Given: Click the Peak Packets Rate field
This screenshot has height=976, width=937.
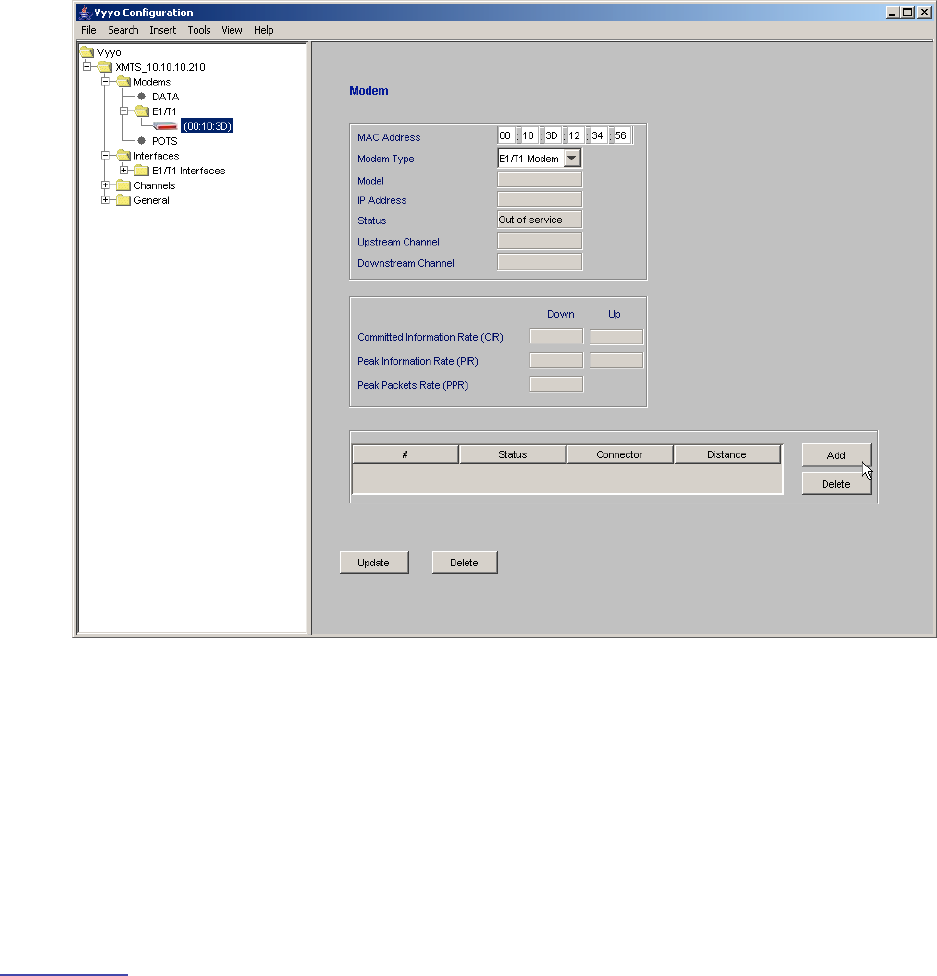Looking at the screenshot, I should point(556,384).
